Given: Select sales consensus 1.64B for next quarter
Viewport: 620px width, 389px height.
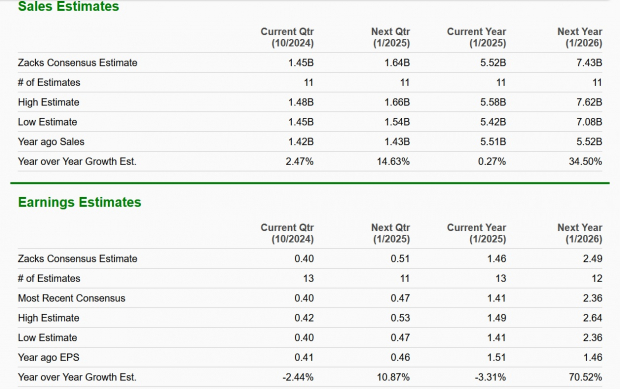Looking at the screenshot, I should pos(397,62).
